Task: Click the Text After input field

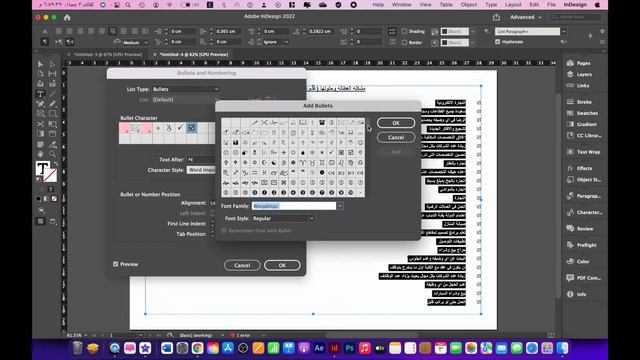Action: point(201,160)
